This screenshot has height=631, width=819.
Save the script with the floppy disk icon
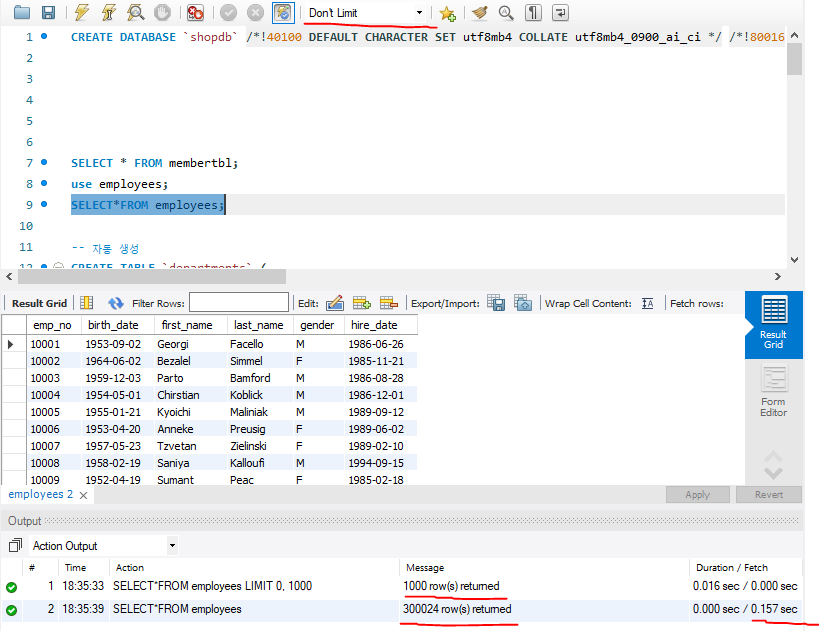click(x=48, y=13)
